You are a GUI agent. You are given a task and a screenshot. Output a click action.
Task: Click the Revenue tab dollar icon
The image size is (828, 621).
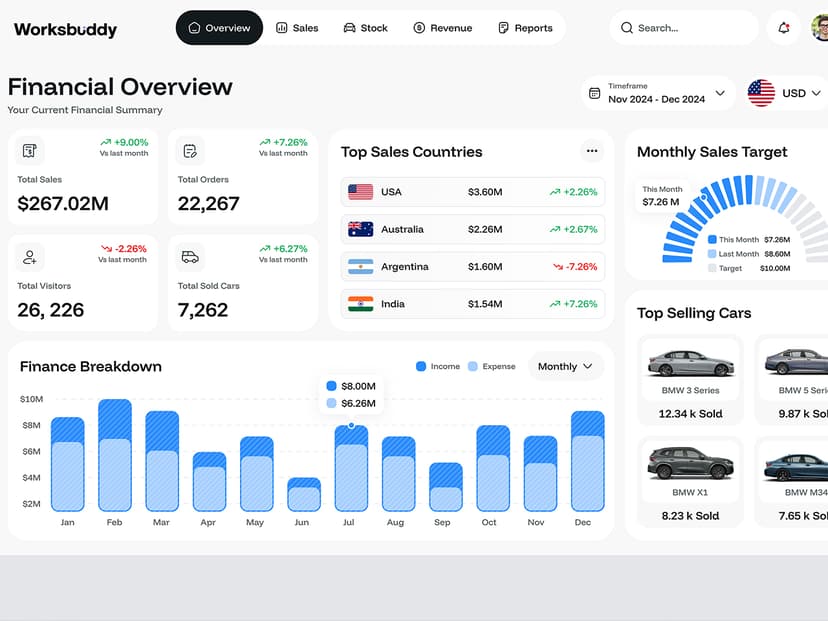point(419,27)
